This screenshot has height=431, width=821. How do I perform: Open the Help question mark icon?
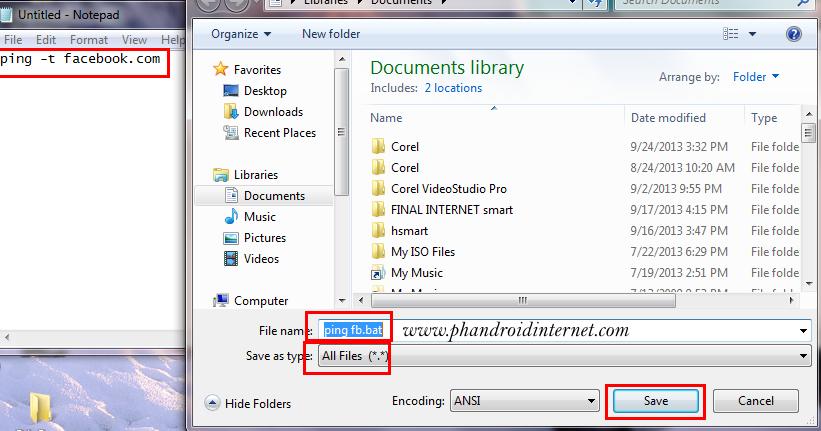click(x=794, y=34)
